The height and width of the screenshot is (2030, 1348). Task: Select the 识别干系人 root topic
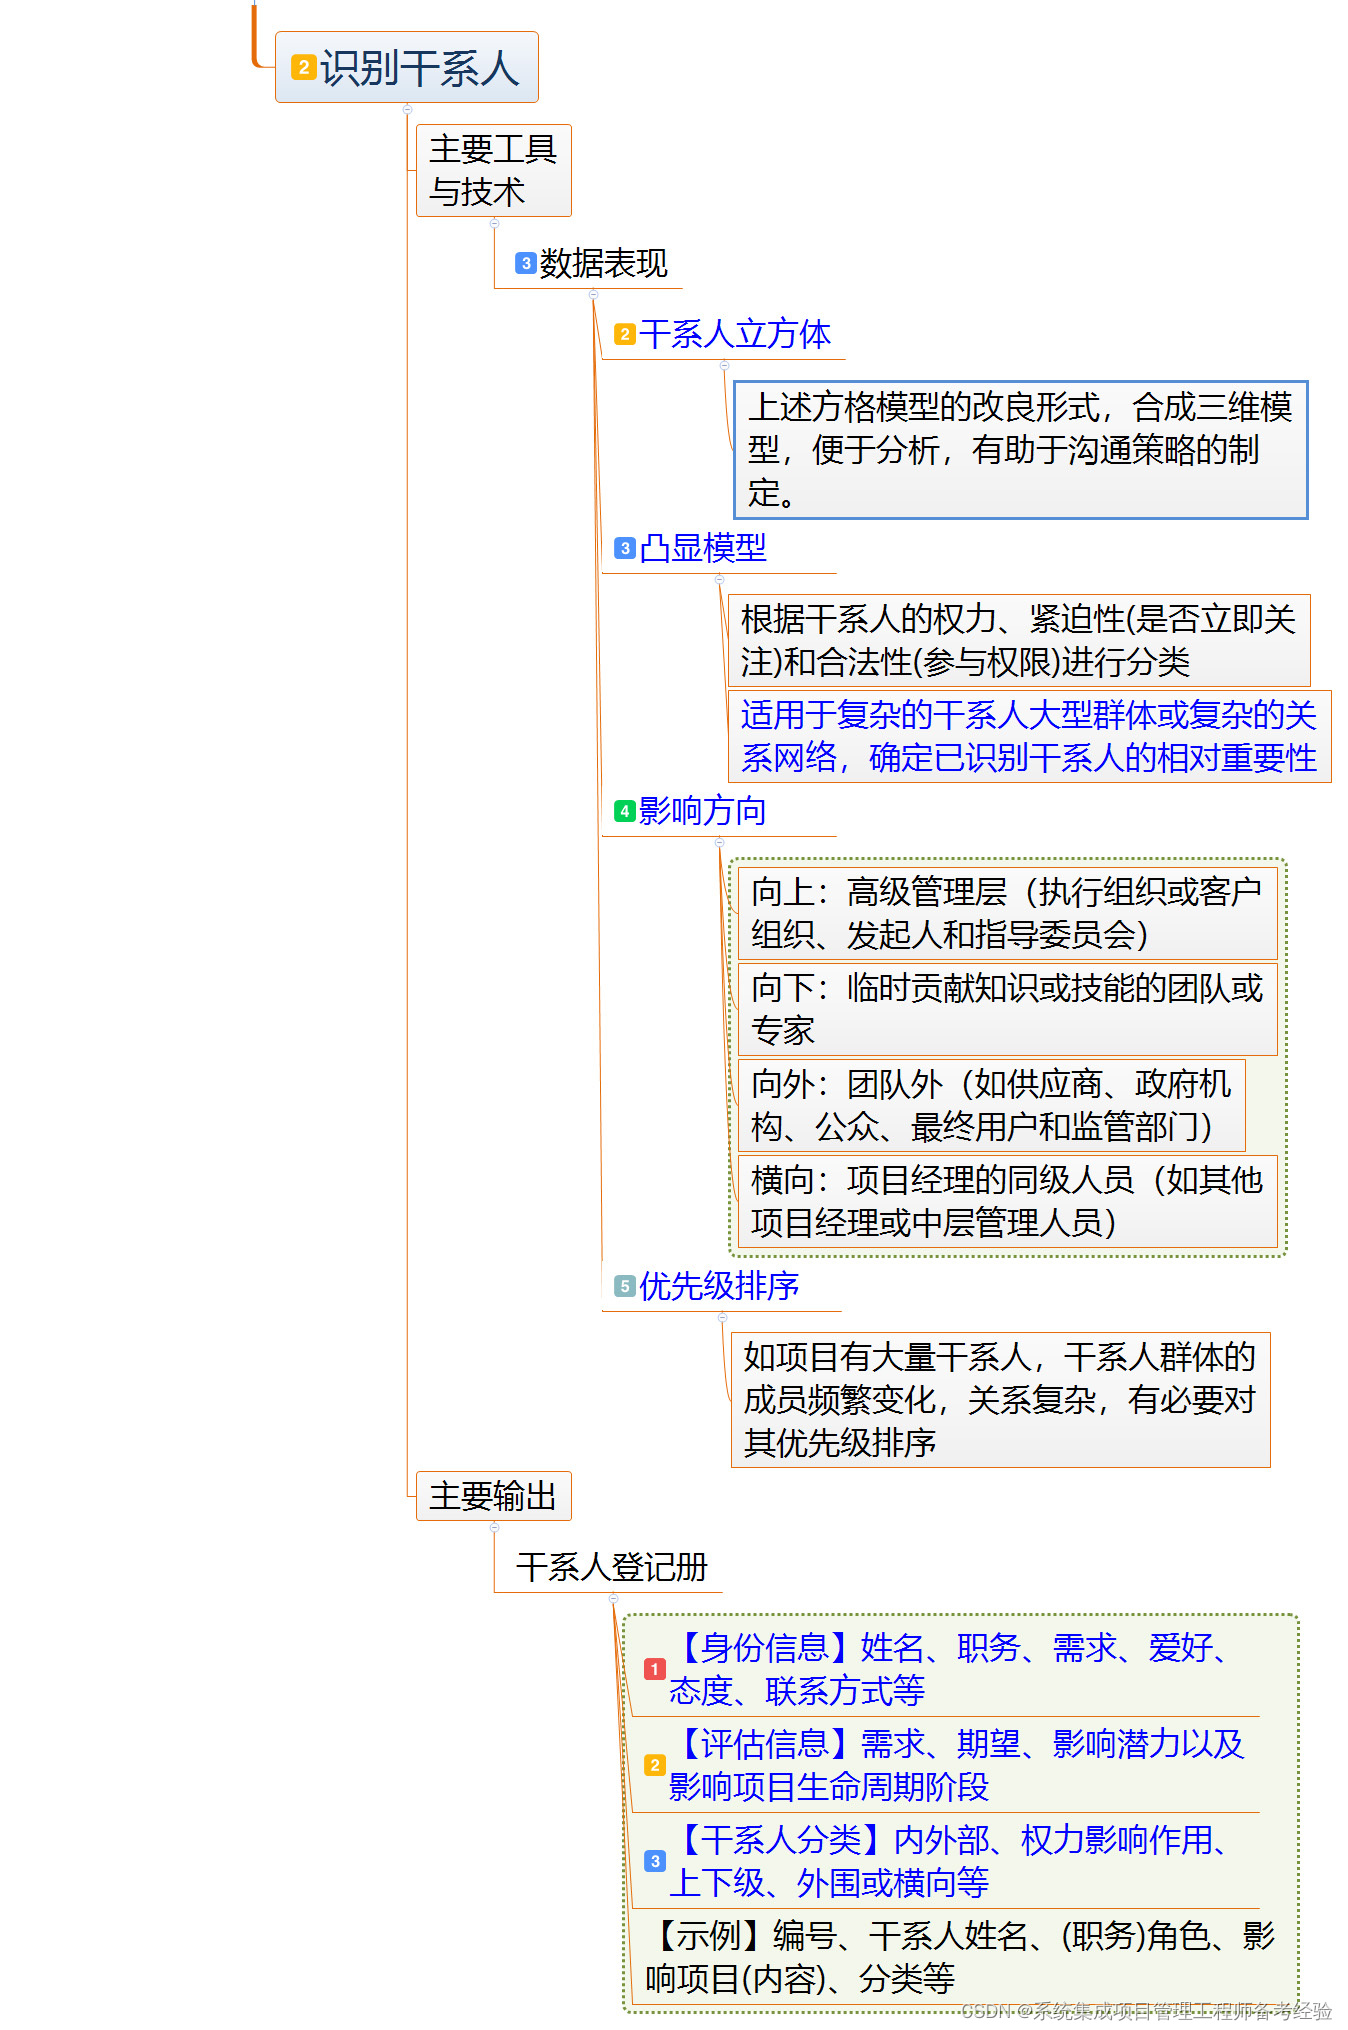click(x=407, y=67)
